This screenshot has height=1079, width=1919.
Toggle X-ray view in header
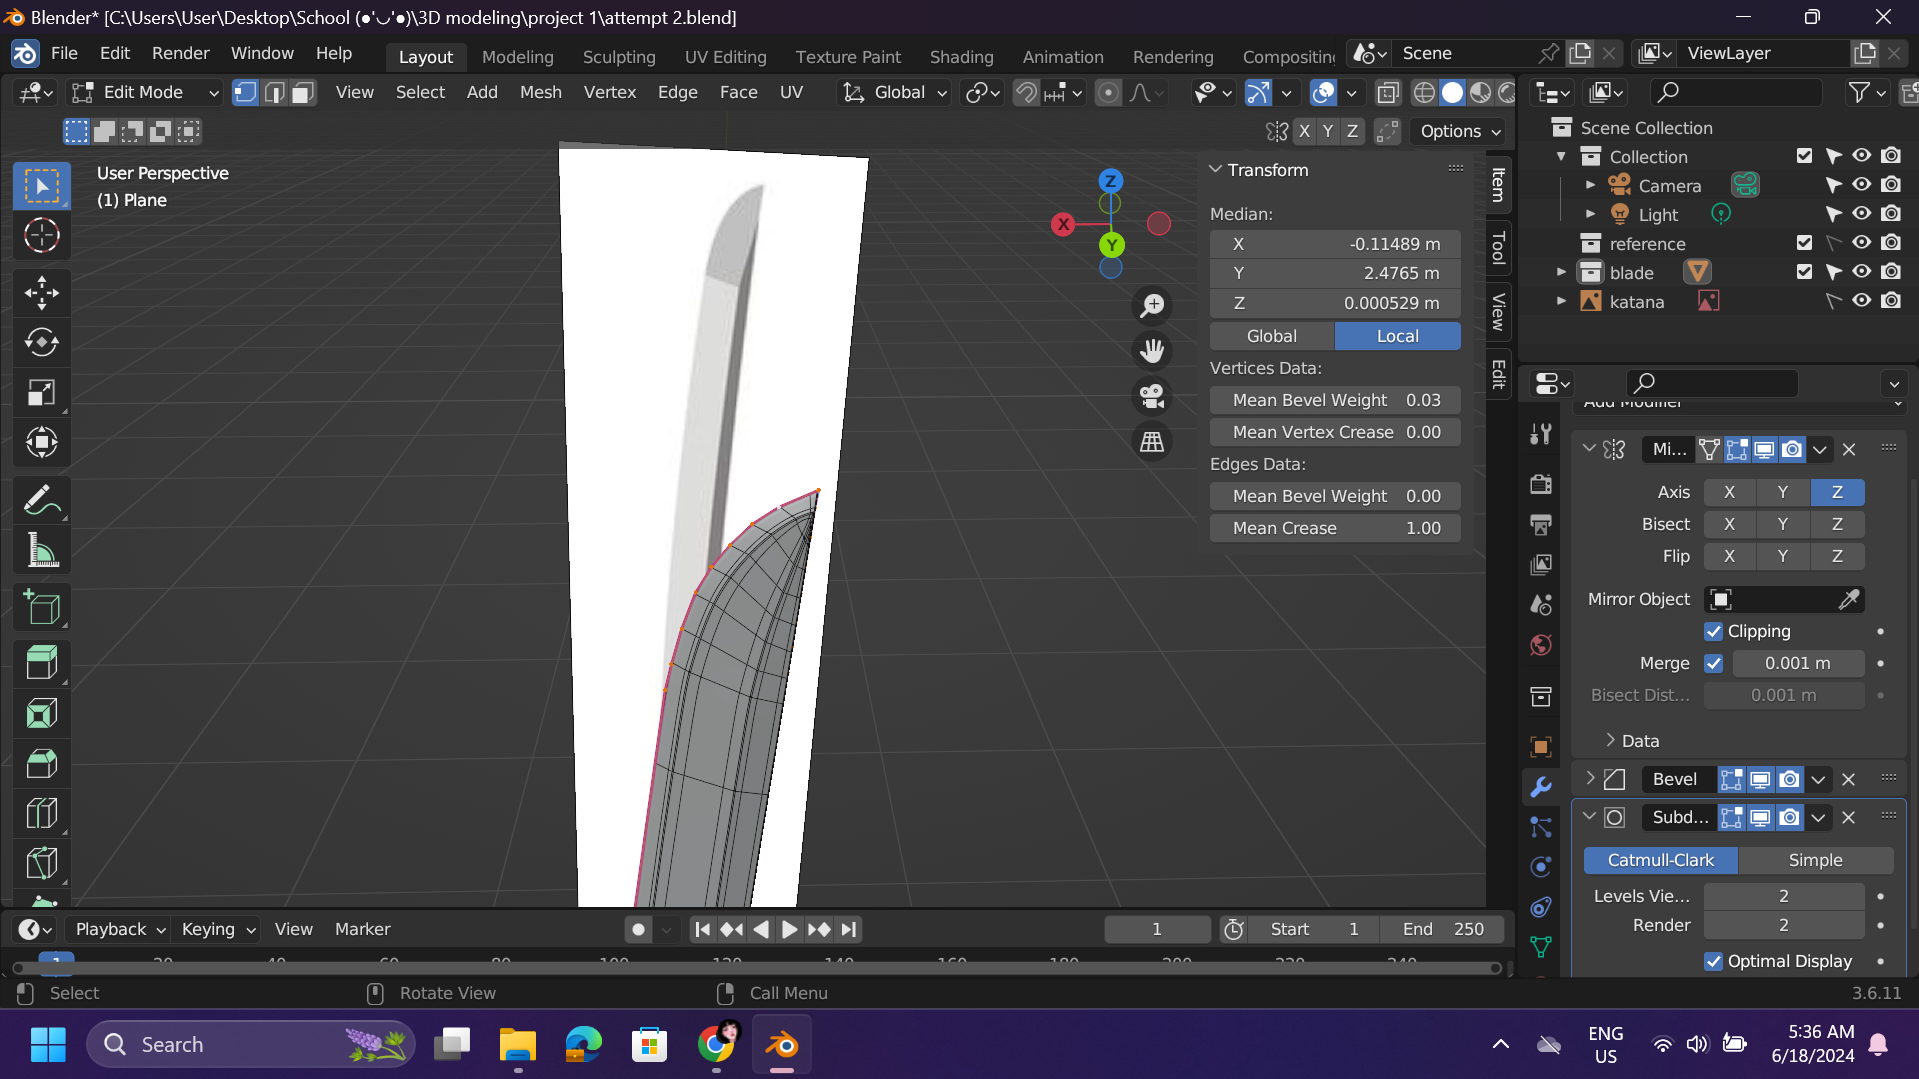pyautogui.click(x=1387, y=92)
